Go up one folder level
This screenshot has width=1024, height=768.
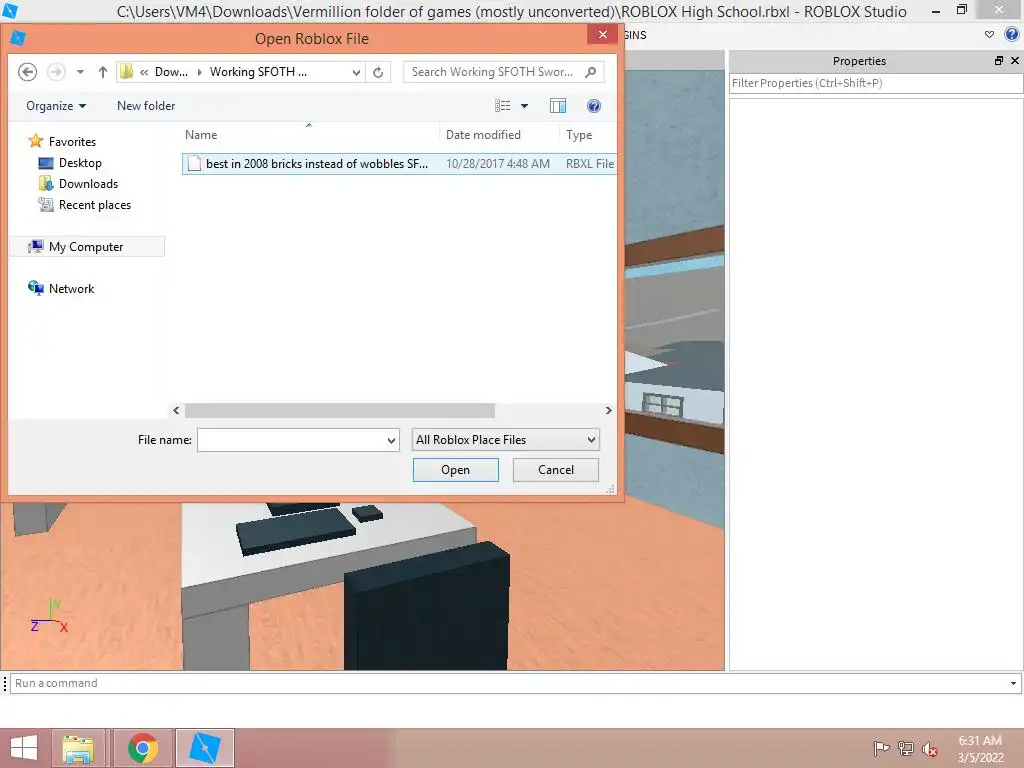click(x=103, y=72)
